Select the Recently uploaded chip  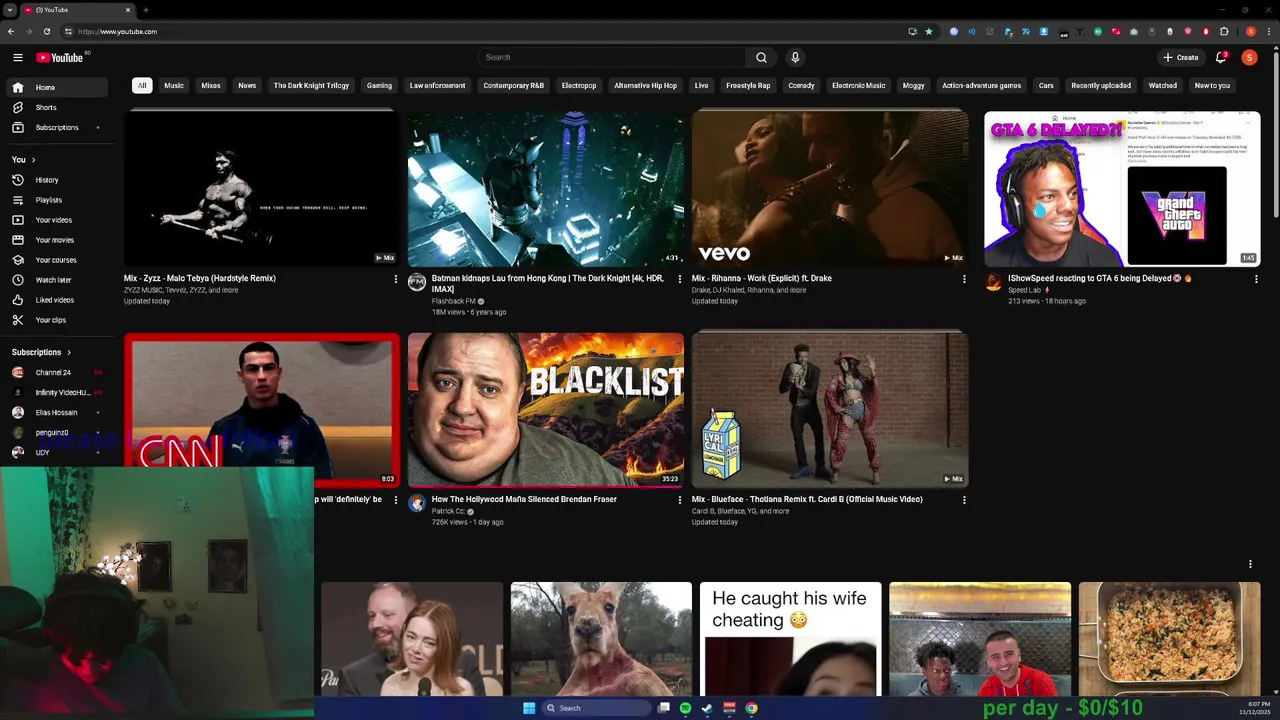1101,85
